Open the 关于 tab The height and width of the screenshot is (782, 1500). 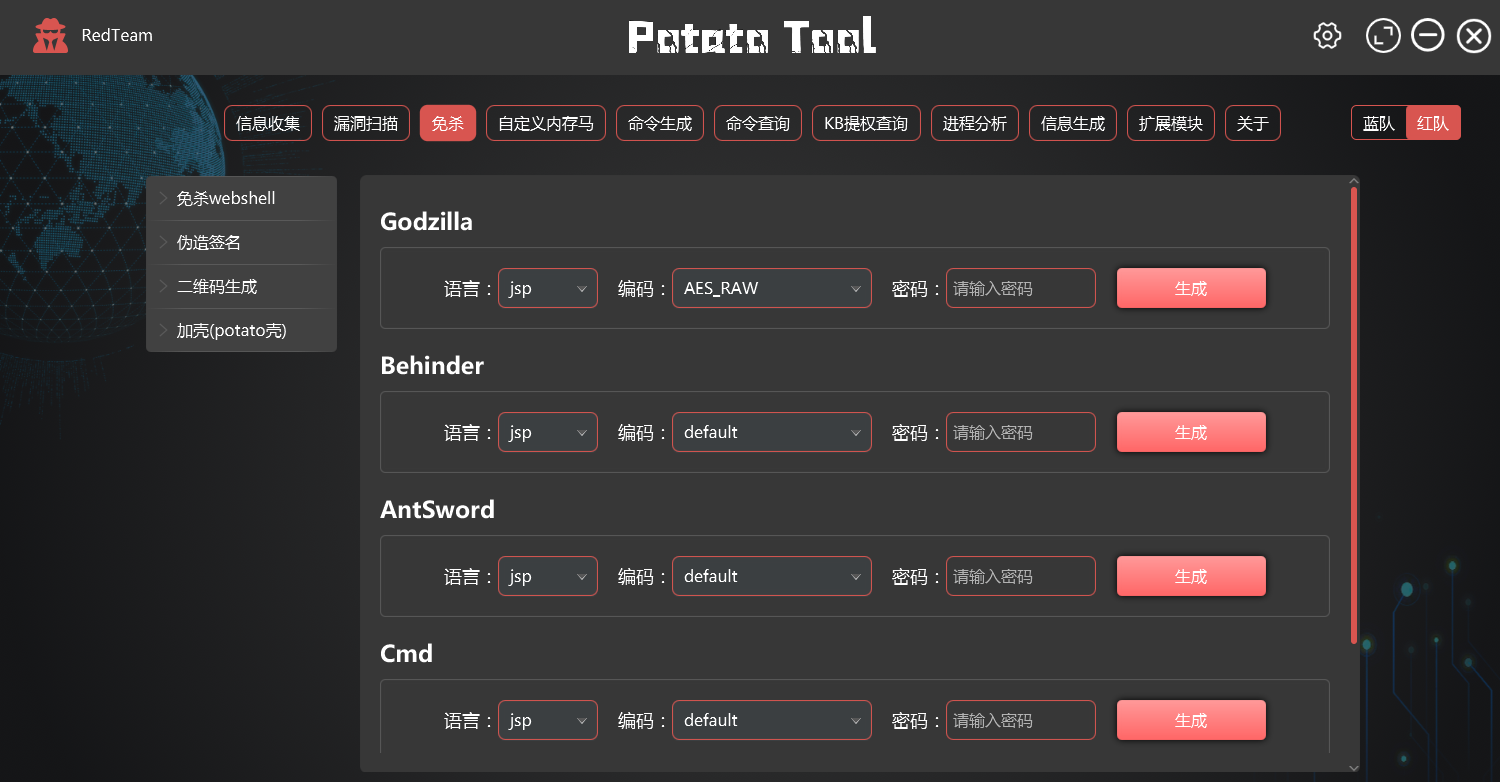point(1253,123)
